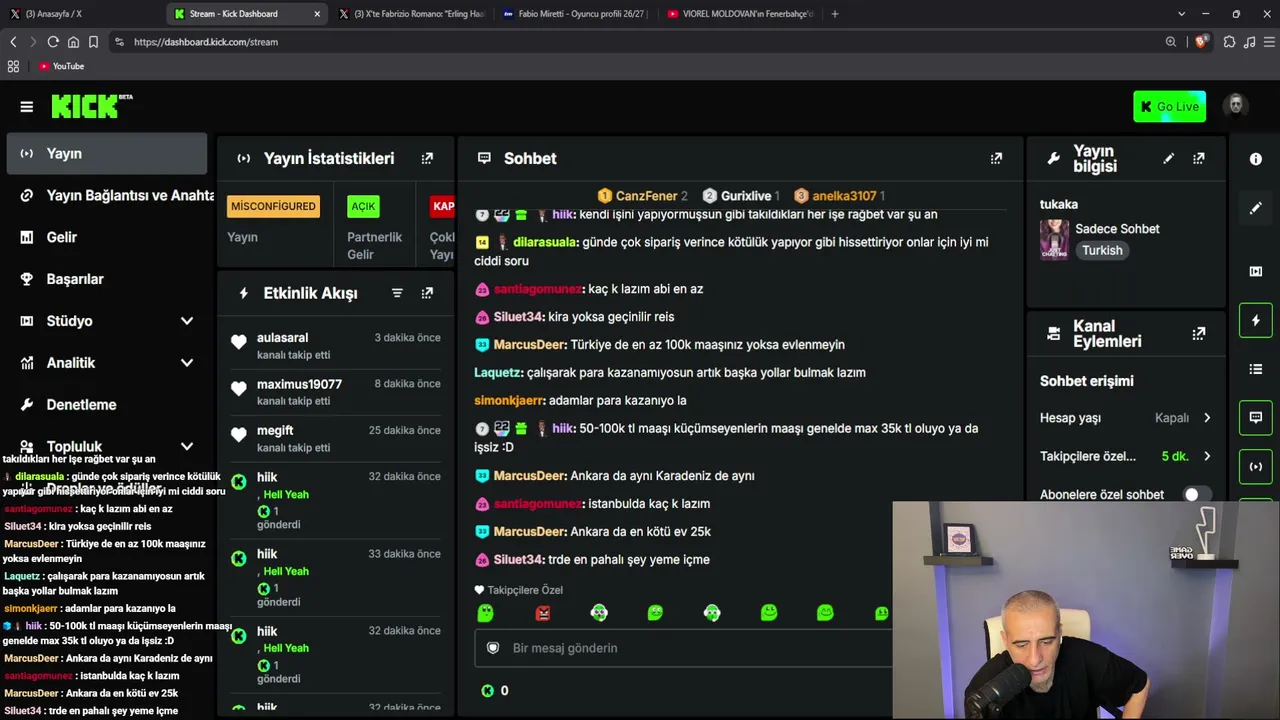Viewport: 1280px width, 720px height.
Task: Bookmark this page with the bookmark icon
Action: tap(93, 42)
